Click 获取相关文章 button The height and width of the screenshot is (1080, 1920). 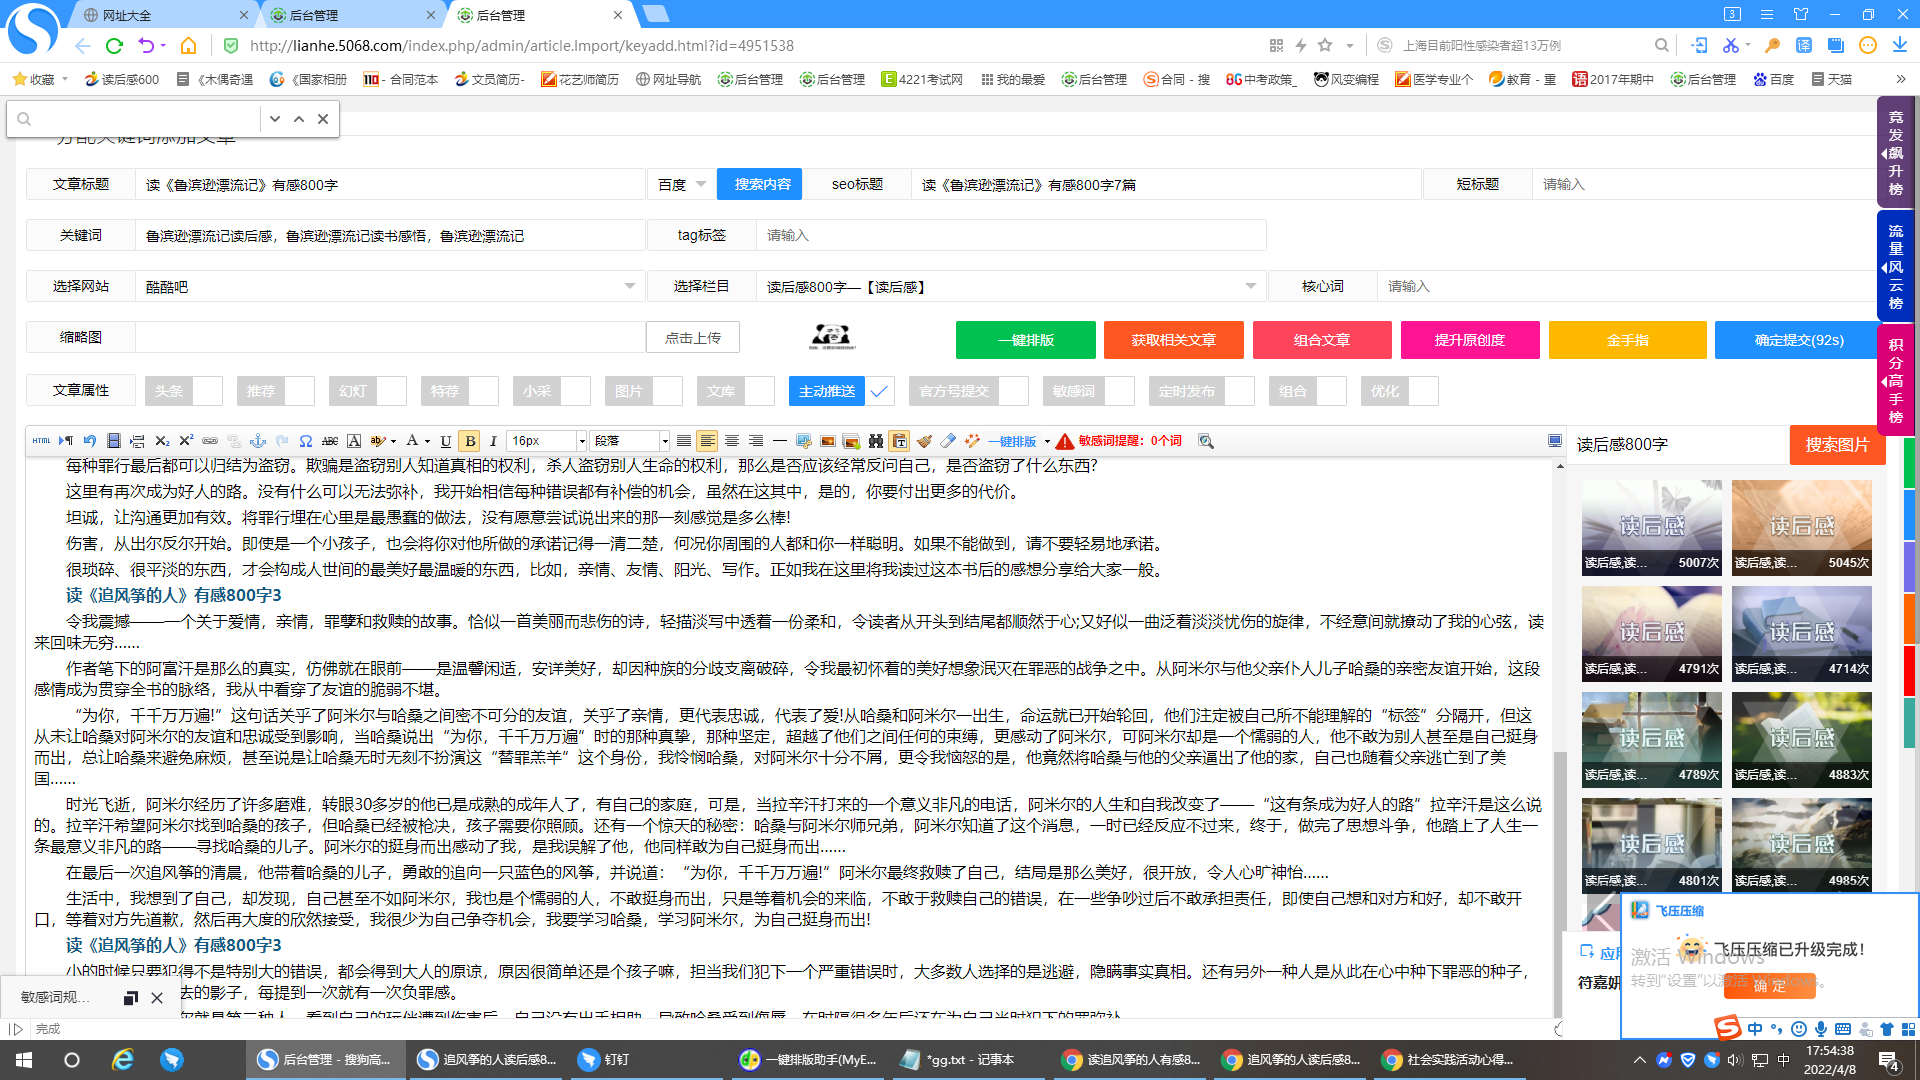click(1174, 340)
